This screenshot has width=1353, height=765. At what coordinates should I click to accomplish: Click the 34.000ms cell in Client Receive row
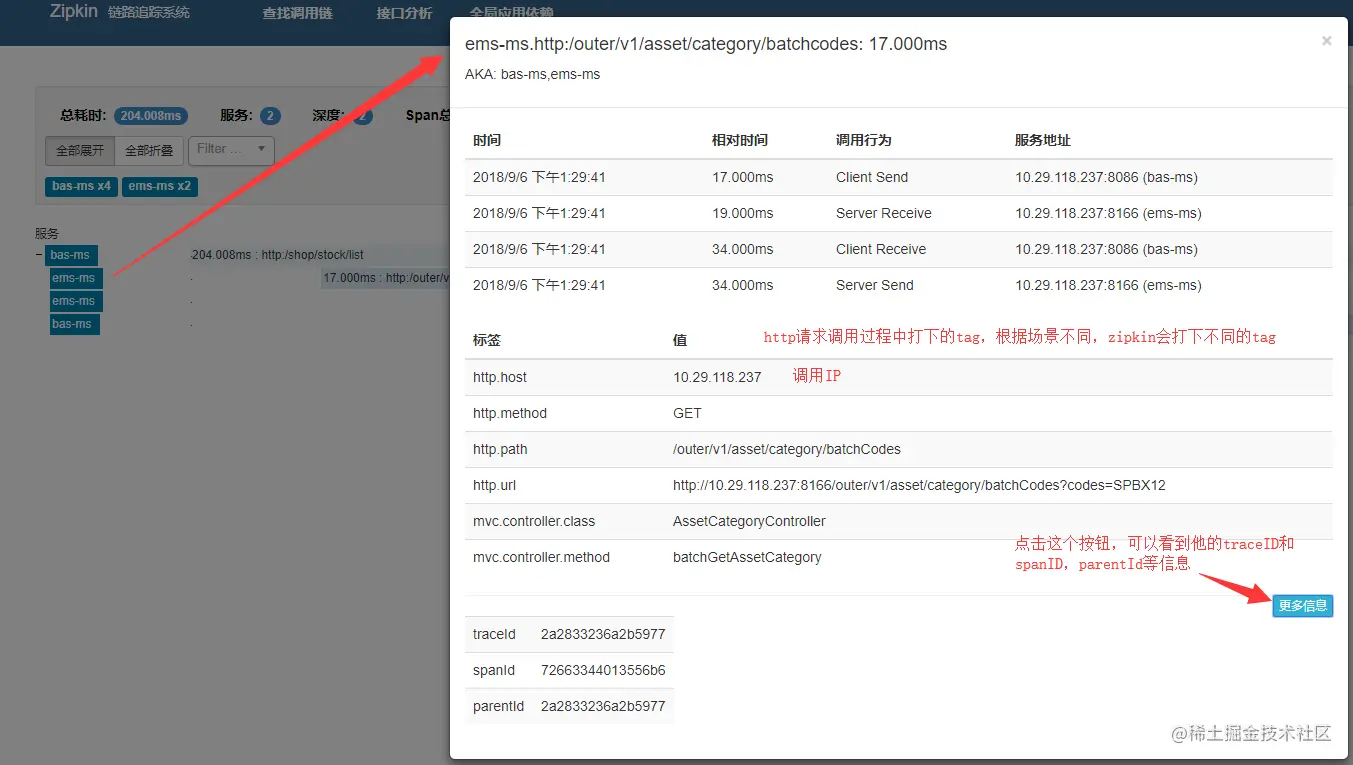[743, 249]
